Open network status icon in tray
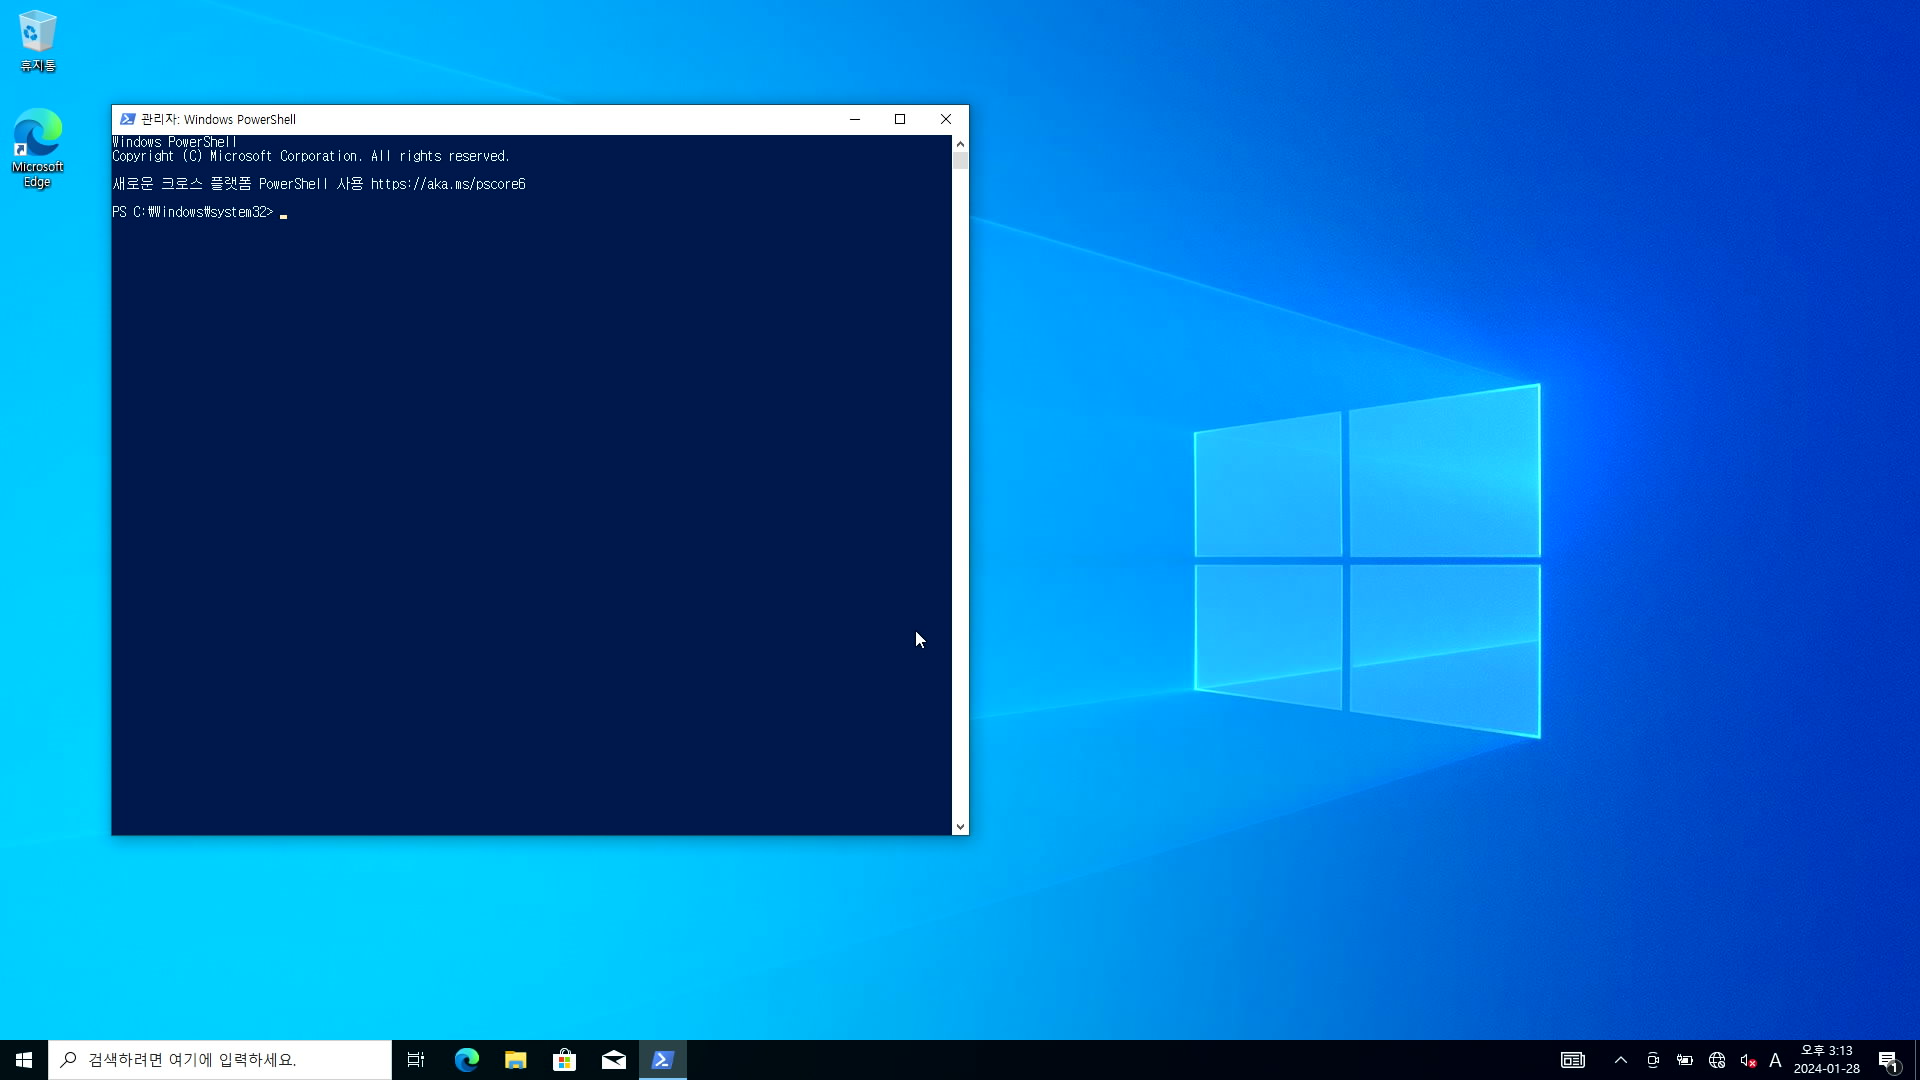This screenshot has width=1920, height=1080. [1717, 1060]
